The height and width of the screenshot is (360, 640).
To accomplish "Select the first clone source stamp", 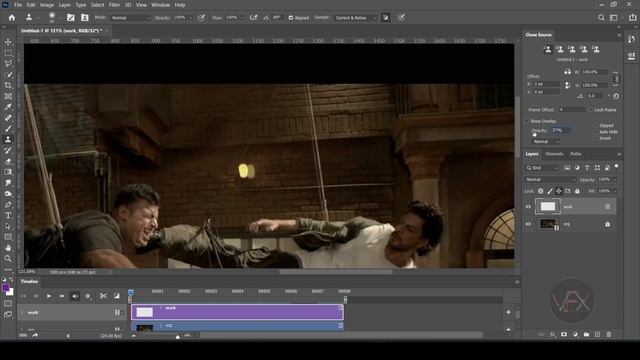I will point(548,49).
